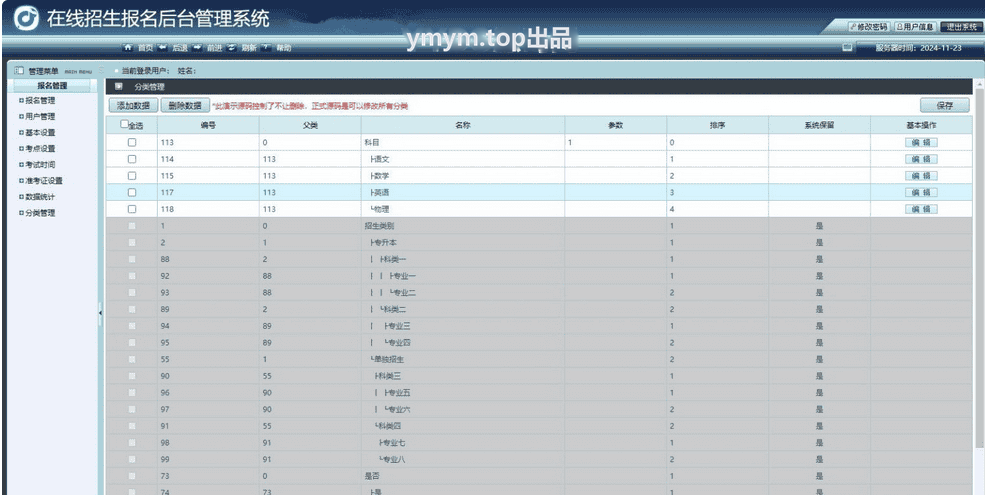Click the system logo icon in header
Image resolution: width=985 pixels, height=495 pixels.
coord(26,18)
